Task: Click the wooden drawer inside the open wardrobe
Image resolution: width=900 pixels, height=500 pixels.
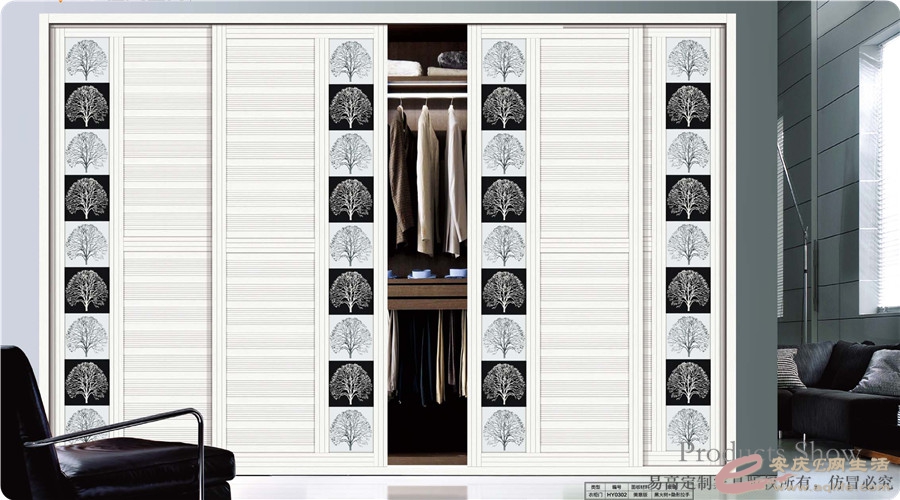Action: point(427,293)
